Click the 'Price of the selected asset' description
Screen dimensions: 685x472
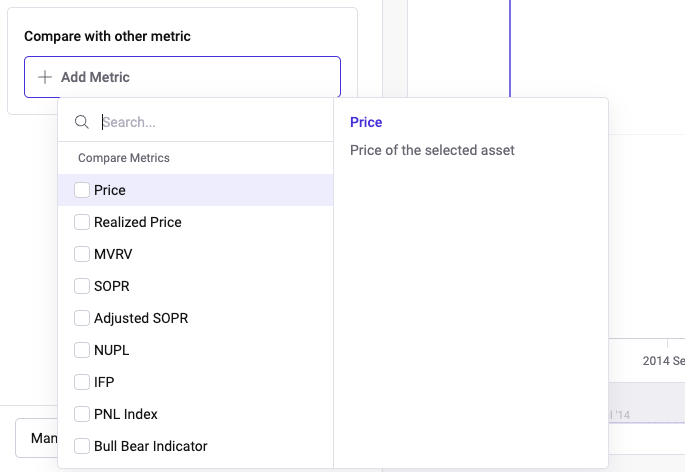click(432, 150)
